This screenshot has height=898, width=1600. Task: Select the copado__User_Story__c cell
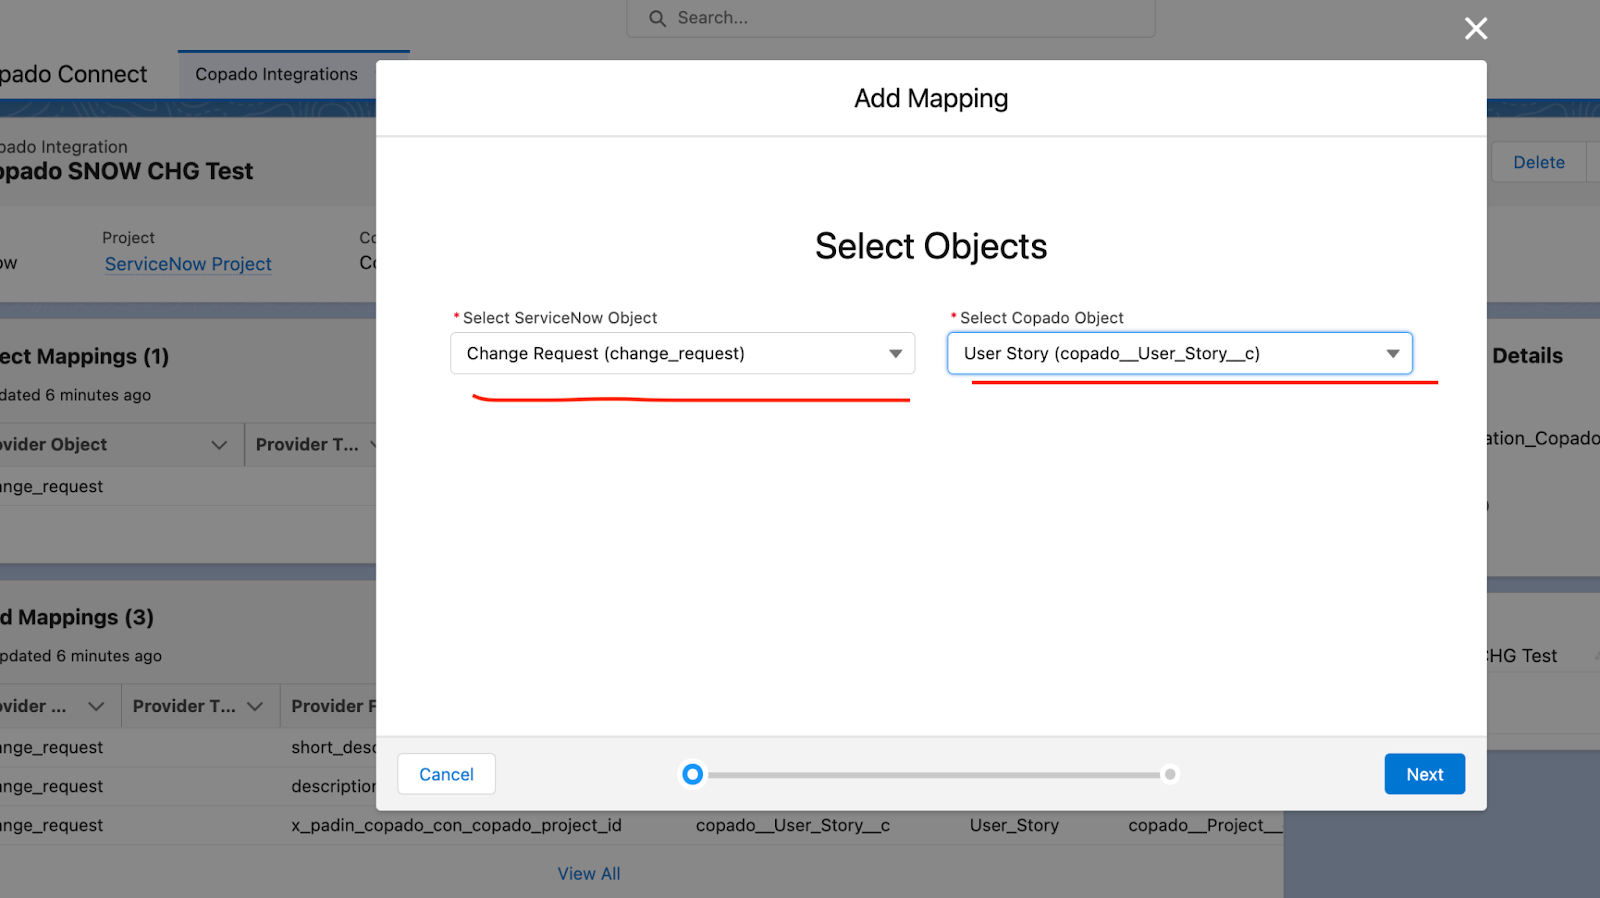793,825
